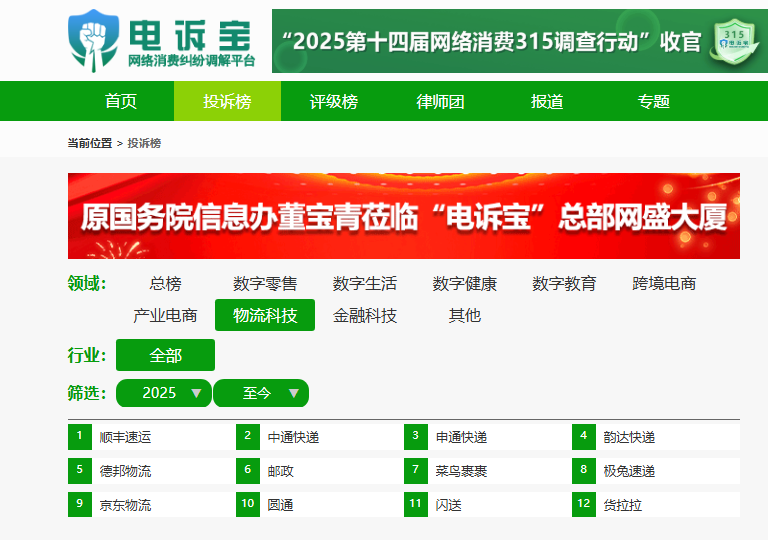Image resolution: width=768 pixels, height=540 pixels.
Task: Select the 总榜 domain filter
Action: click(x=166, y=283)
